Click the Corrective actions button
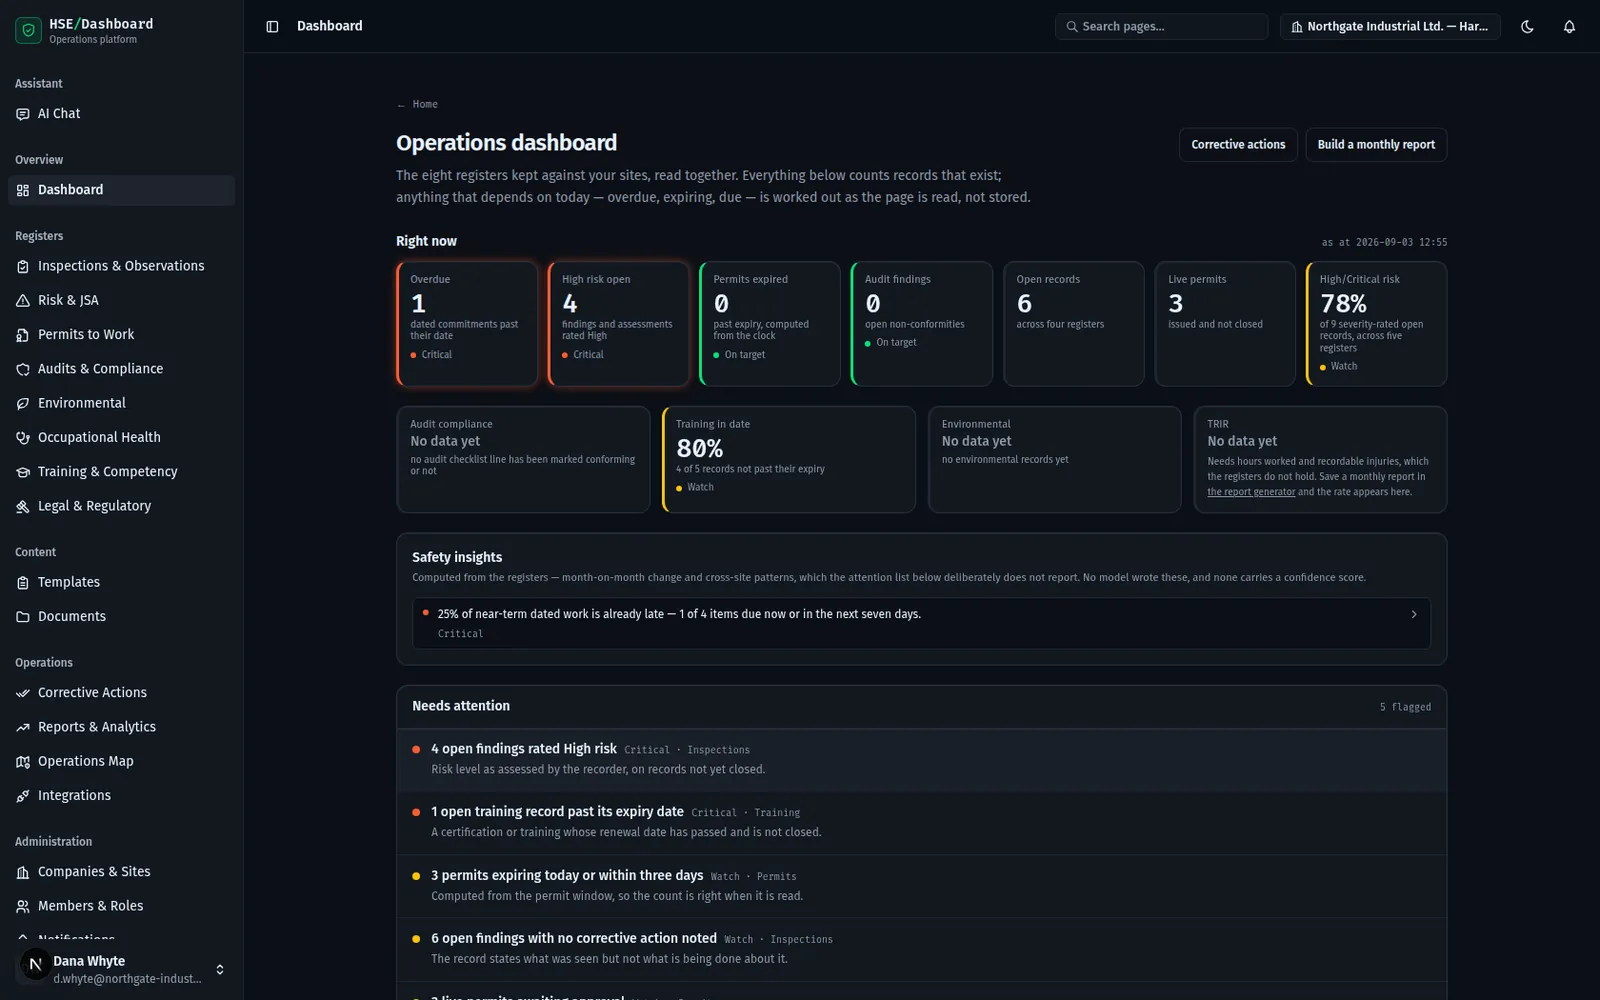Screen dimensions: 1600x1000 pyautogui.click(x=1238, y=145)
